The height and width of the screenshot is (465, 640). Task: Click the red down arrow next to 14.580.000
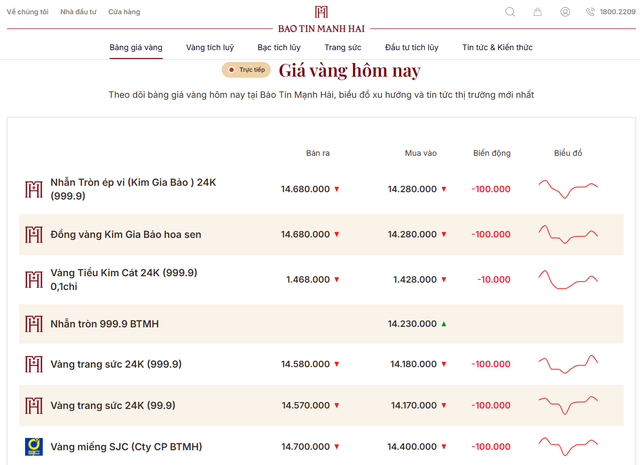click(337, 364)
